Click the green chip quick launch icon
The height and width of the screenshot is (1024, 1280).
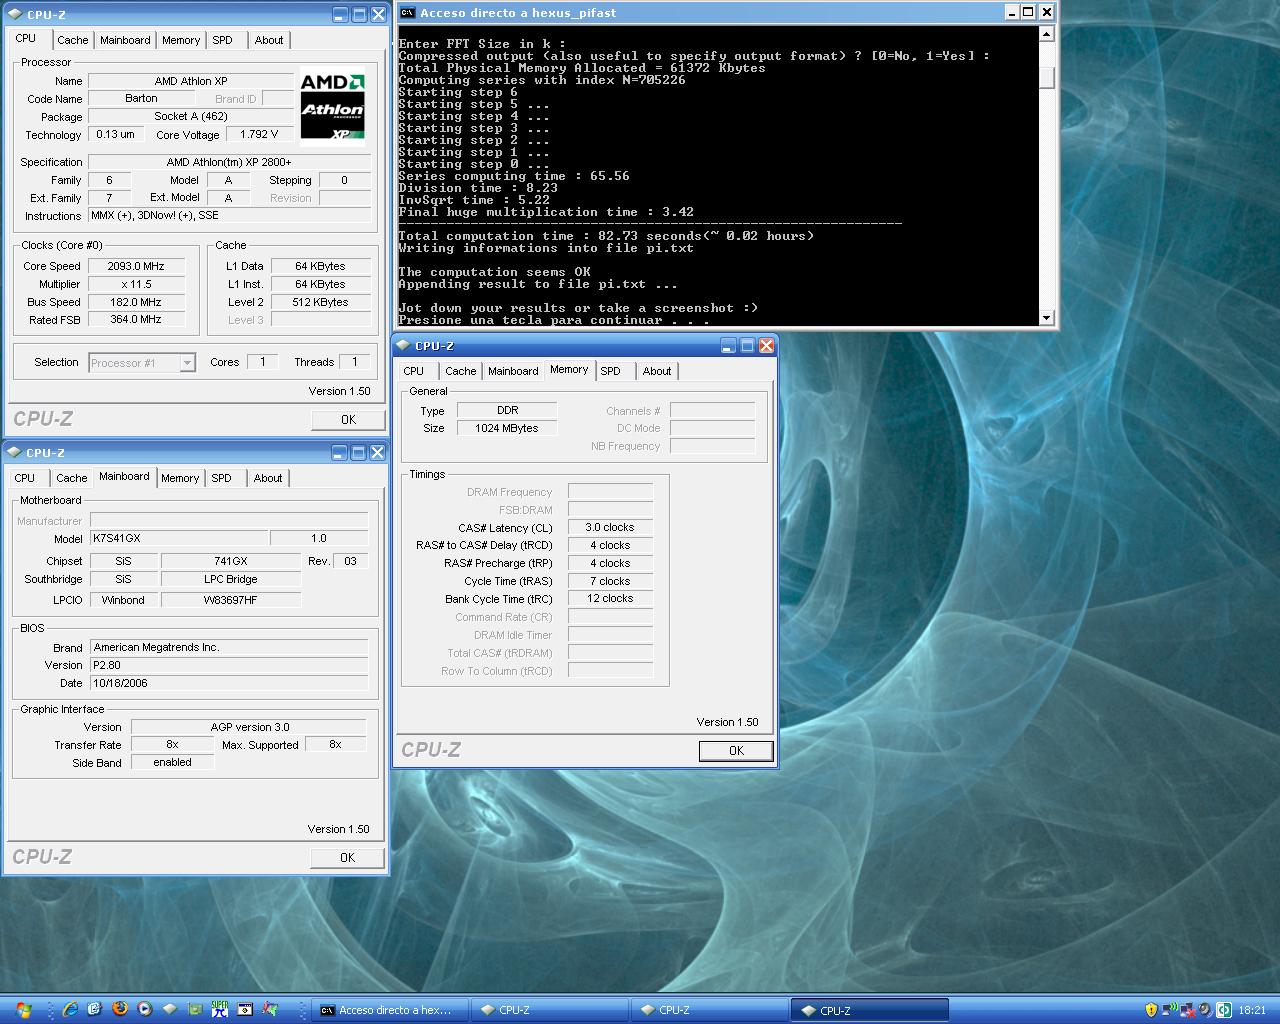tap(195, 1009)
